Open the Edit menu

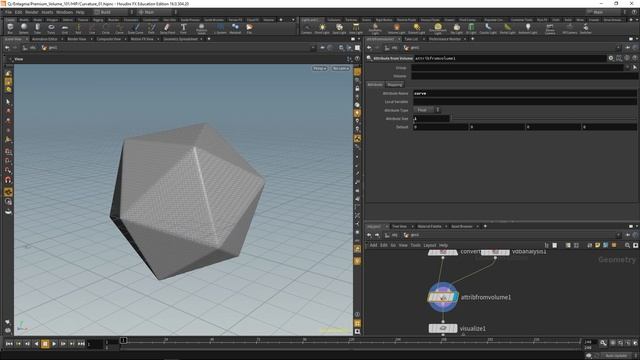click(x=18, y=12)
